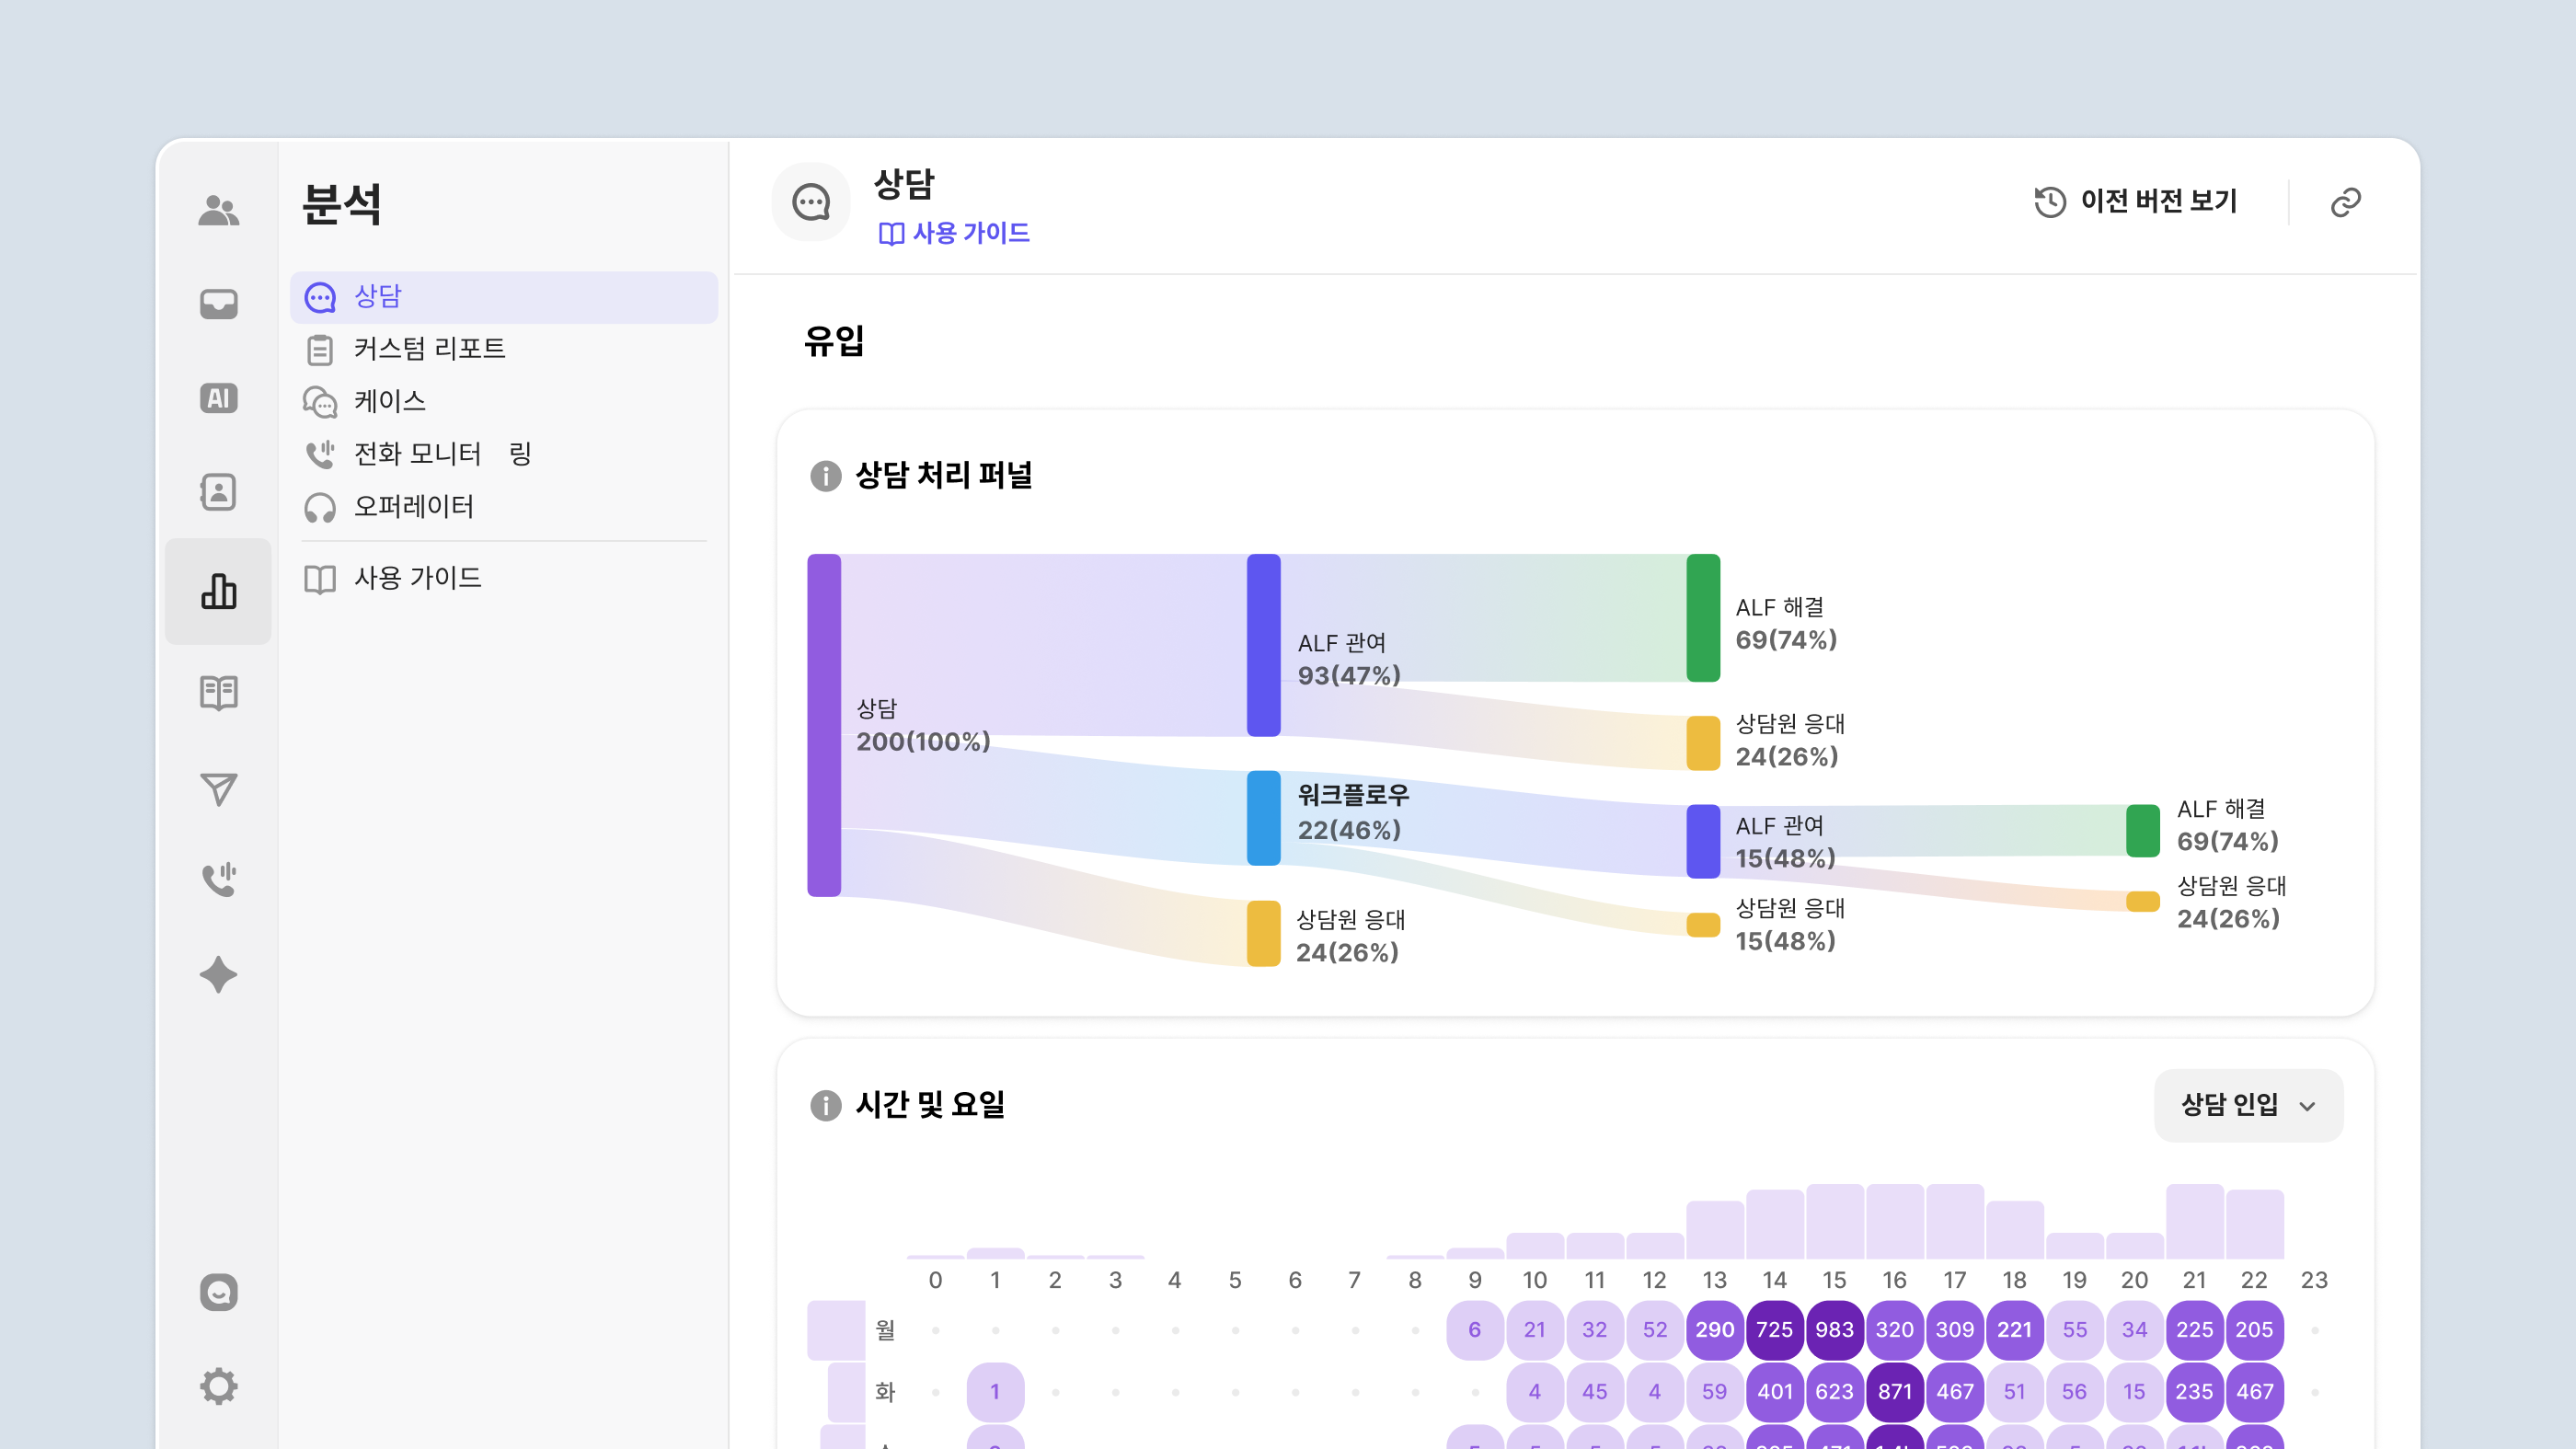Click the yellow 상담원 응대 15(48%) funnel bar
This screenshot has width=2576, height=1449.
point(1703,924)
